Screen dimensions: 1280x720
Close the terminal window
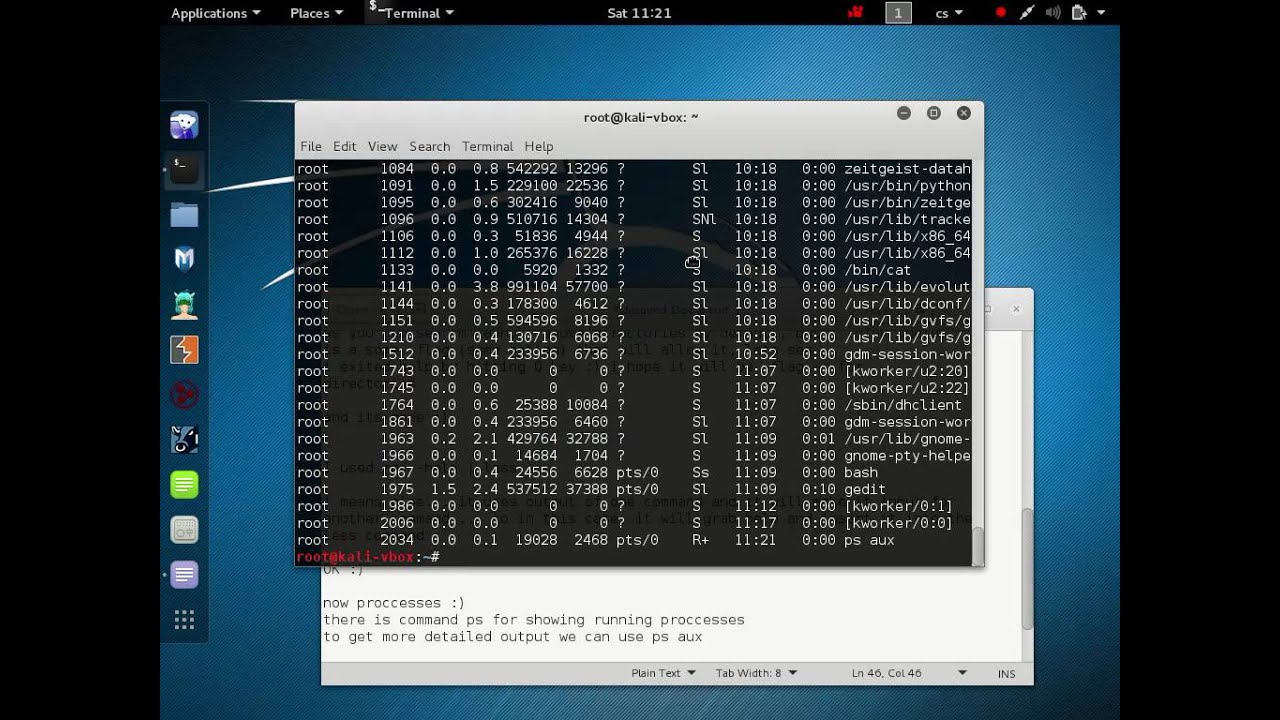point(964,113)
